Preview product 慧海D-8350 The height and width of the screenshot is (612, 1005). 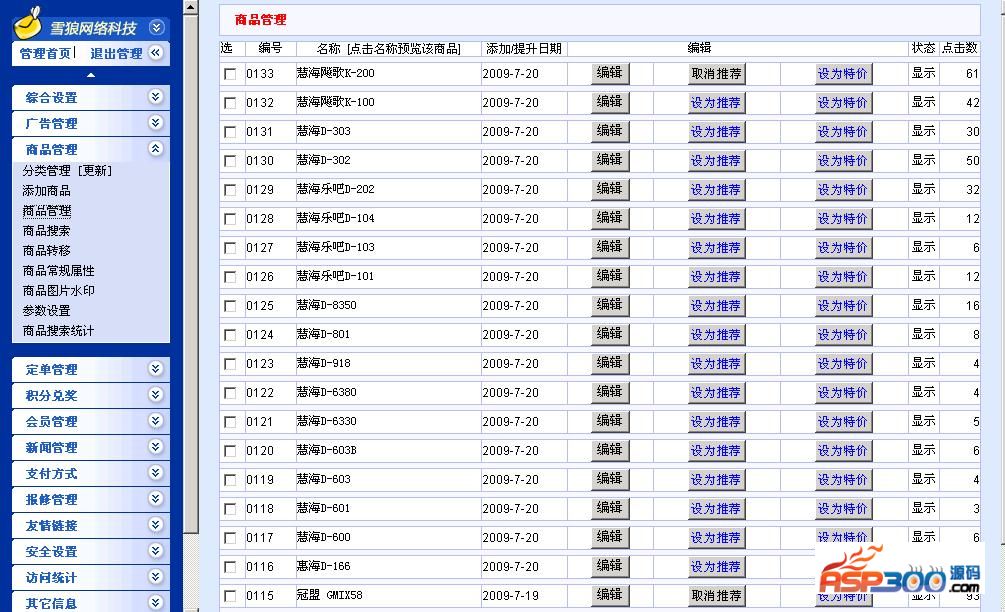[x=326, y=305]
